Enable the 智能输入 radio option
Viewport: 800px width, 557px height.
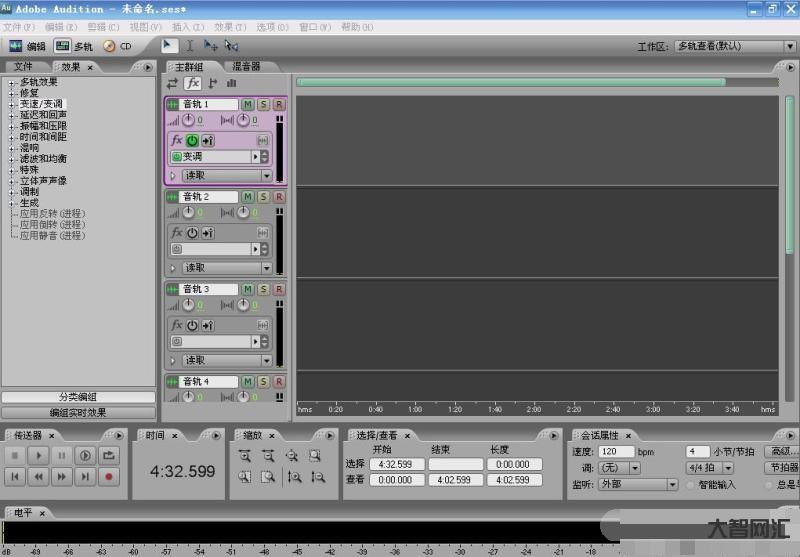click(690, 485)
